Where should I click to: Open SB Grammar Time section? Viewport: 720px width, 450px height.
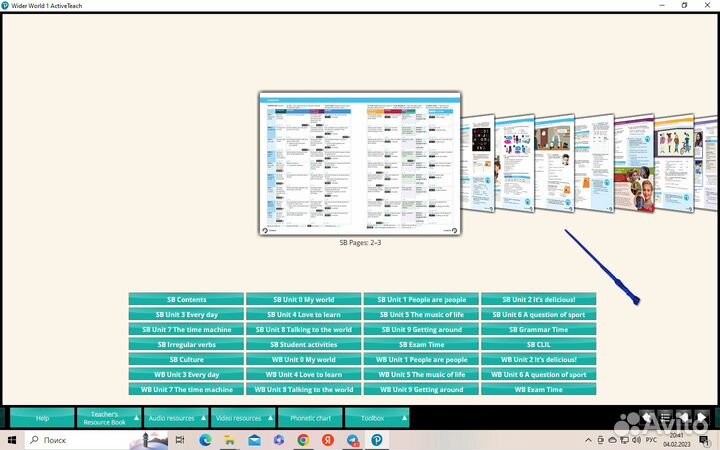pos(539,329)
